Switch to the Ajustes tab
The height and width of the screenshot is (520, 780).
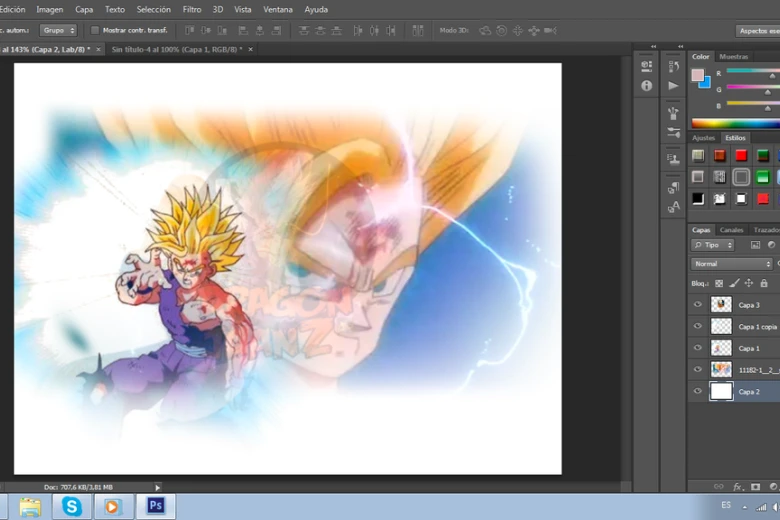pos(703,138)
